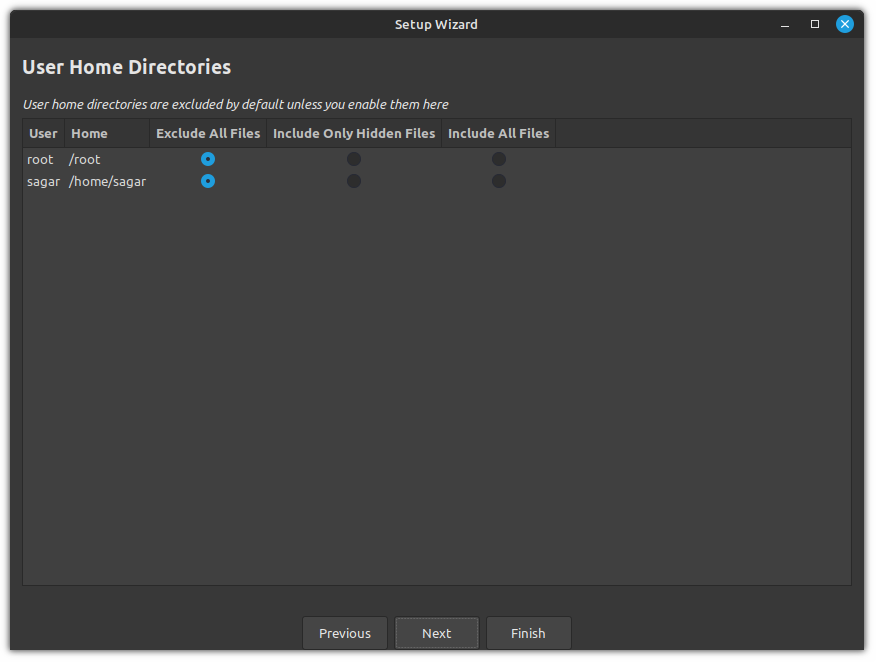This screenshot has height=662, width=876.
Task: Maximize the Setup Wizard window
Action: [x=815, y=24]
